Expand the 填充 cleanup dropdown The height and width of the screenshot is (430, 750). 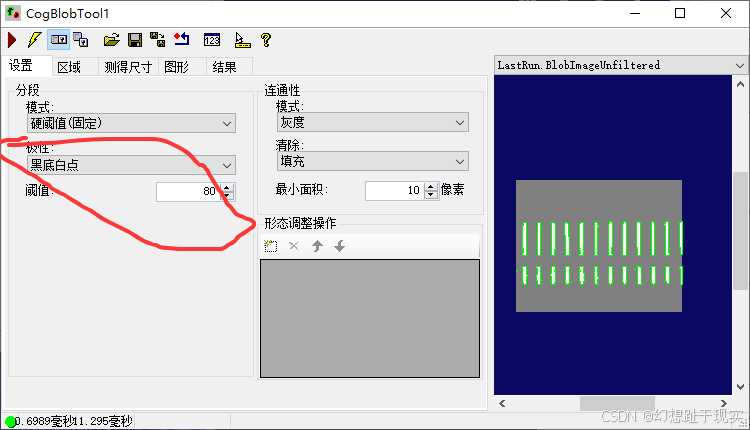pyautogui.click(x=373, y=161)
